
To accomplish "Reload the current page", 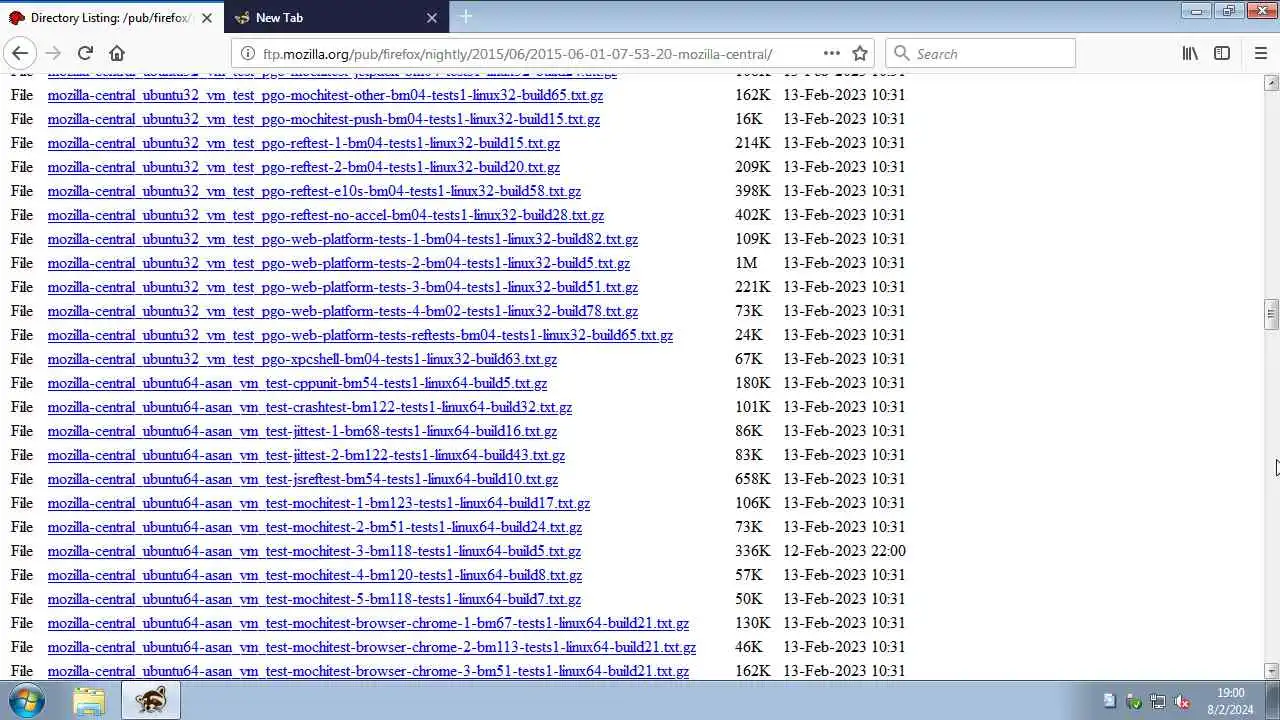I will (x=85, y=53).
